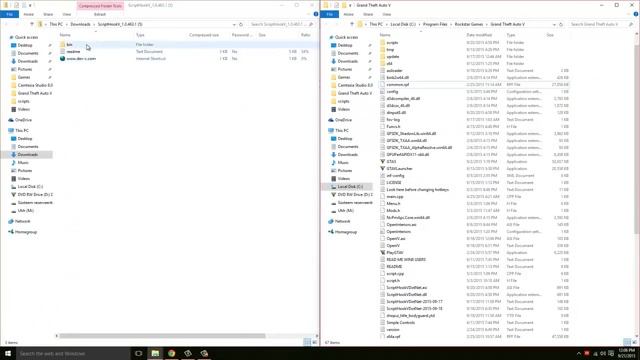Screen dimensions: 640x360
Task: Click the File Explorer taskbar icon
Action: click(155, 353)
